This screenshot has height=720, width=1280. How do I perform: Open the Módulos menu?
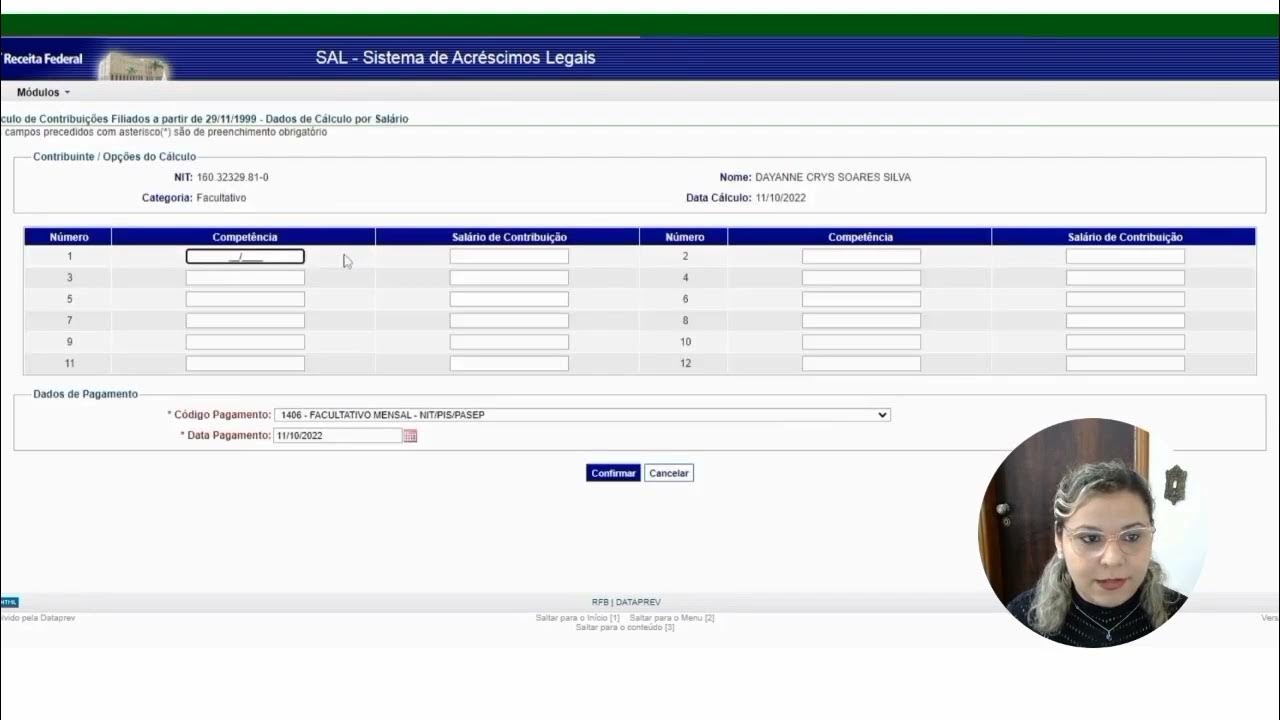pyautogui.click(x=43, y=92)
